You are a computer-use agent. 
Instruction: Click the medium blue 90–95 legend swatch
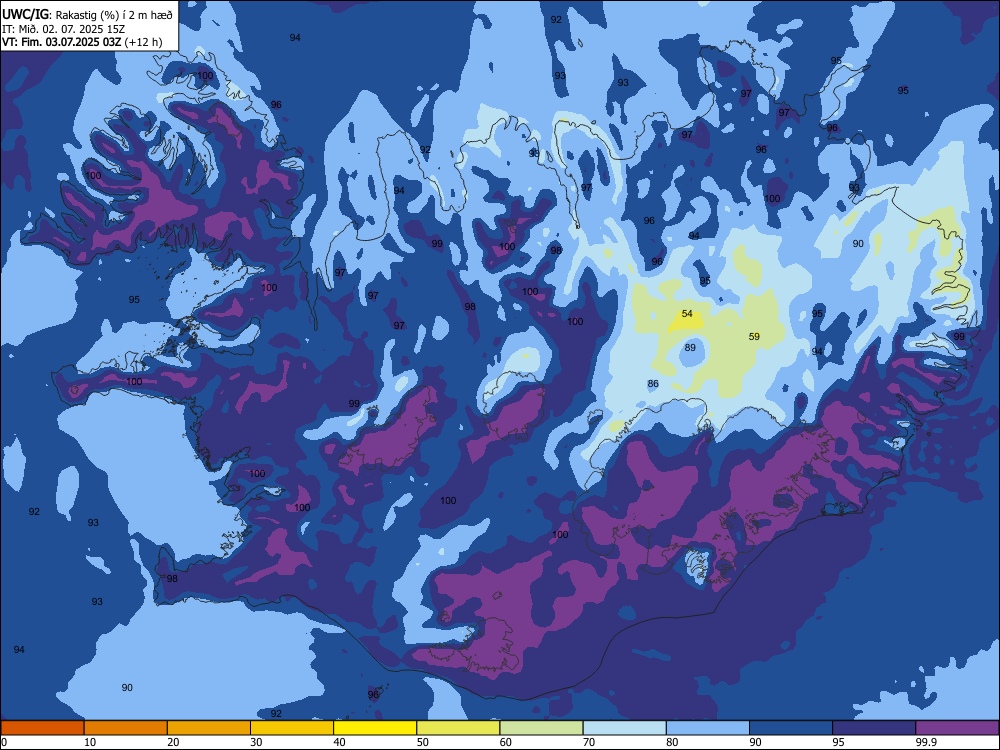tap(791, 728)
